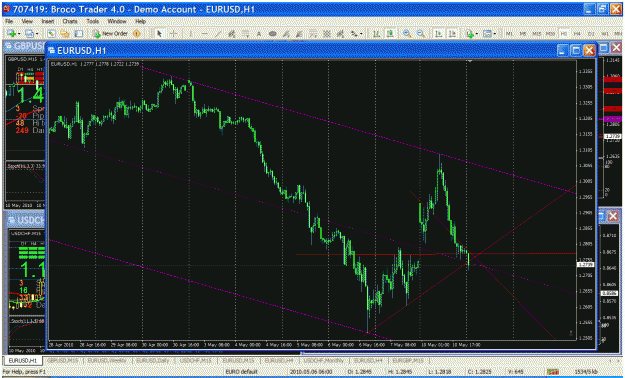Set timeframe to MN

point(618,34)
